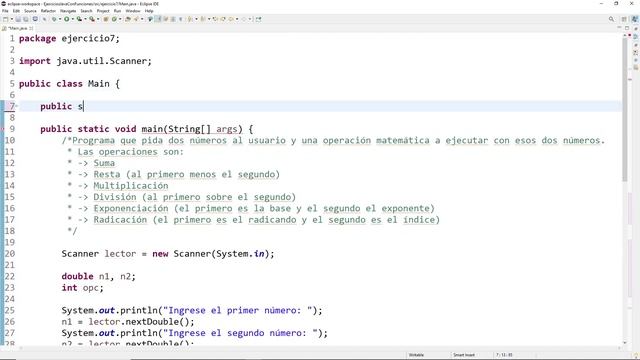The image size is (640, 360).
Task: Open the Window menu
Action: [133, 11]
